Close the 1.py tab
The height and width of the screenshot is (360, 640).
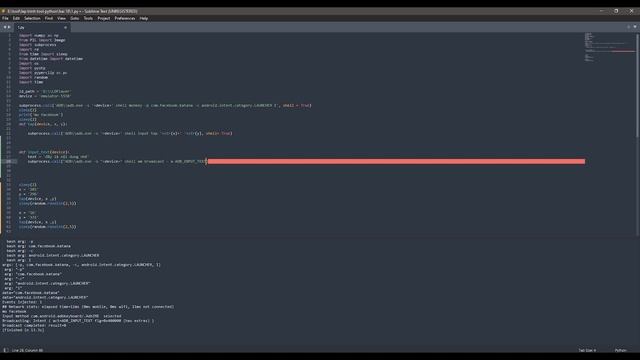tap(65, 27)
